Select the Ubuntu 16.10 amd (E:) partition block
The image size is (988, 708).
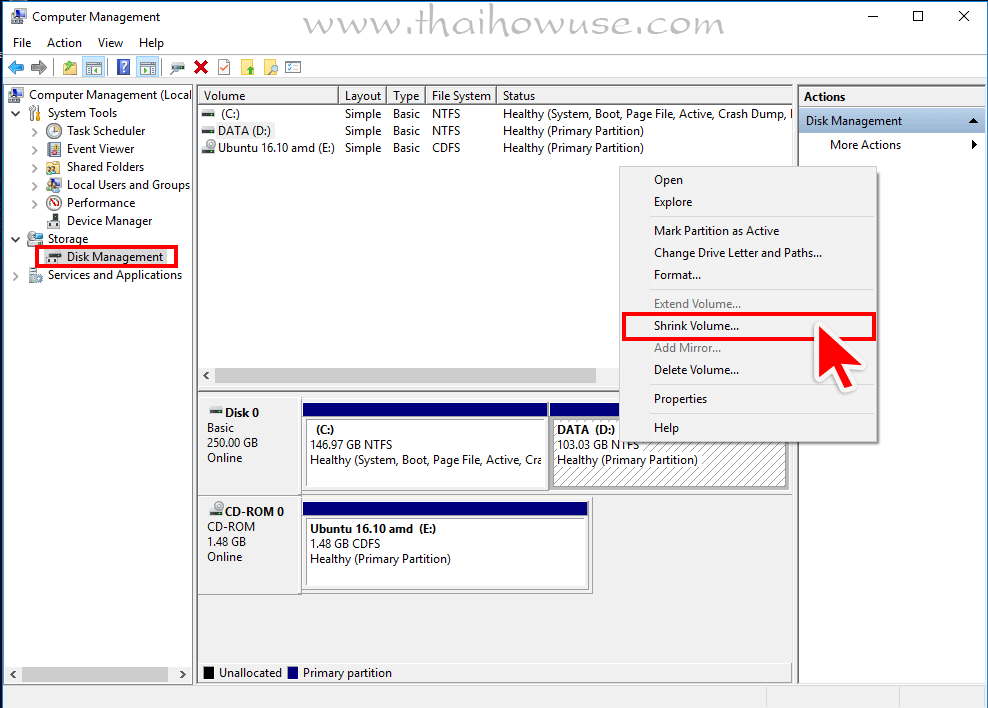pos(445,545)
